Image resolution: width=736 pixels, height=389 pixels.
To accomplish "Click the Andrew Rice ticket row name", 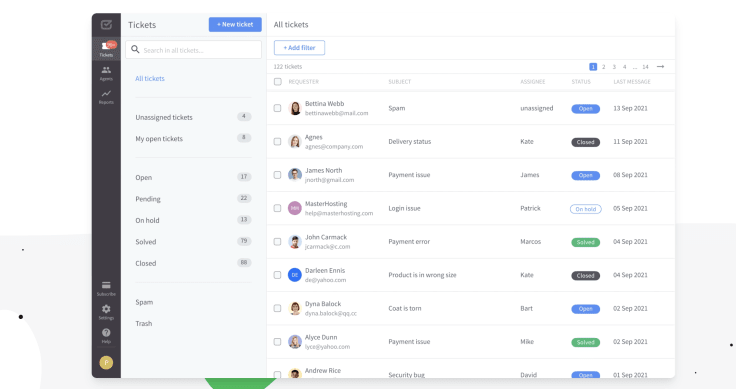I will point(323,371).
